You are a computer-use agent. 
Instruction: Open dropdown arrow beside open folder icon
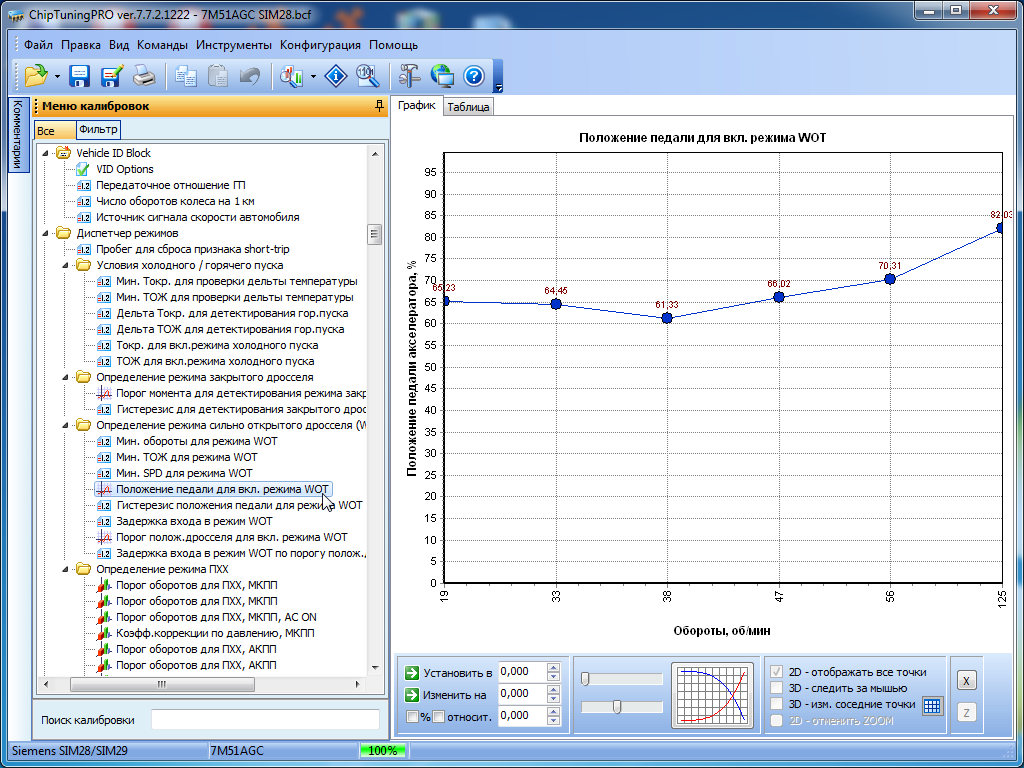click(57, 76)
